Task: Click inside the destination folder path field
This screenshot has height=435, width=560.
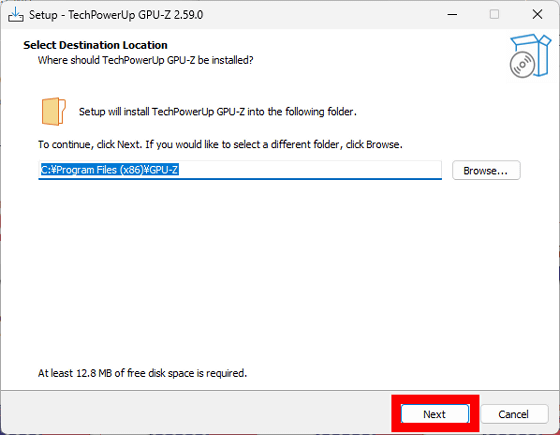Action: pos(240,170)
